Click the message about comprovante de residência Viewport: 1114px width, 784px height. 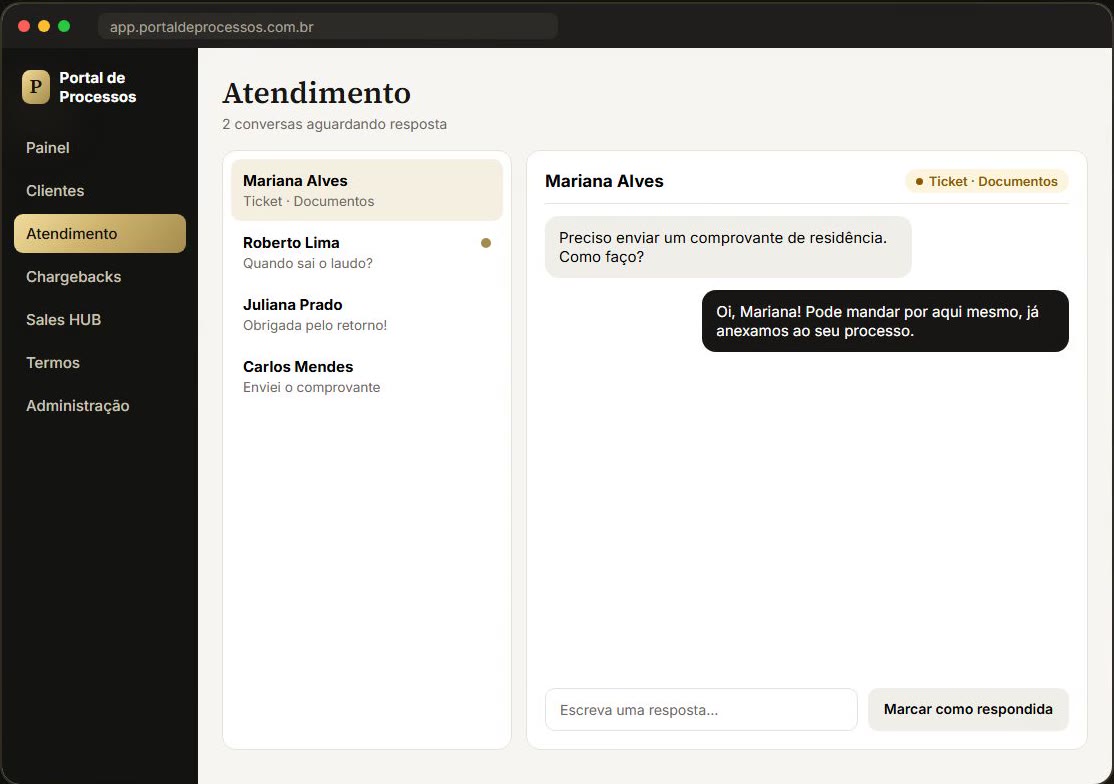(x=728, y=247)
